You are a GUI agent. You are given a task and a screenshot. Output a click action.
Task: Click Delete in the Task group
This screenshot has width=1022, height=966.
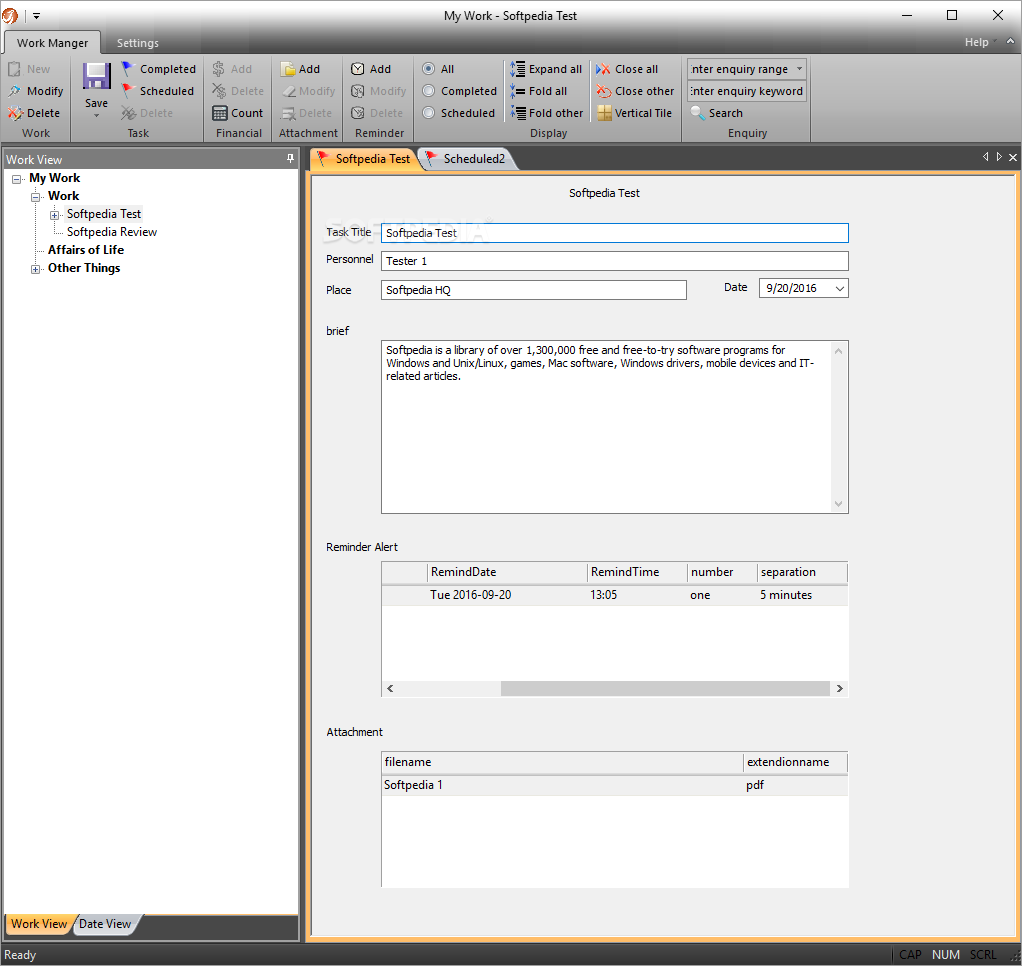[x=147, y=113]
